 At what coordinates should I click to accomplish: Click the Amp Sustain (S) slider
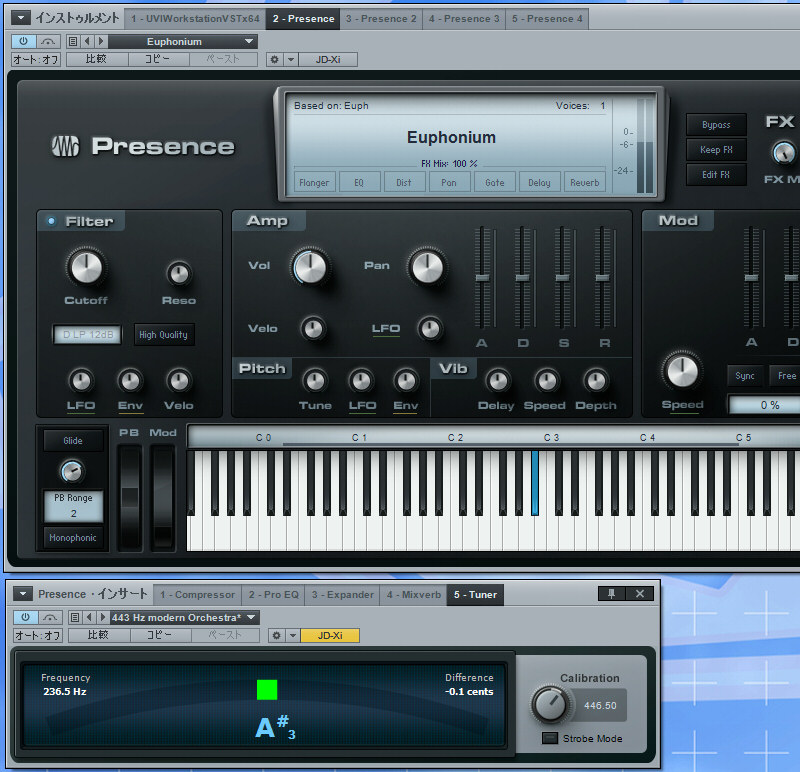point(562,278)
